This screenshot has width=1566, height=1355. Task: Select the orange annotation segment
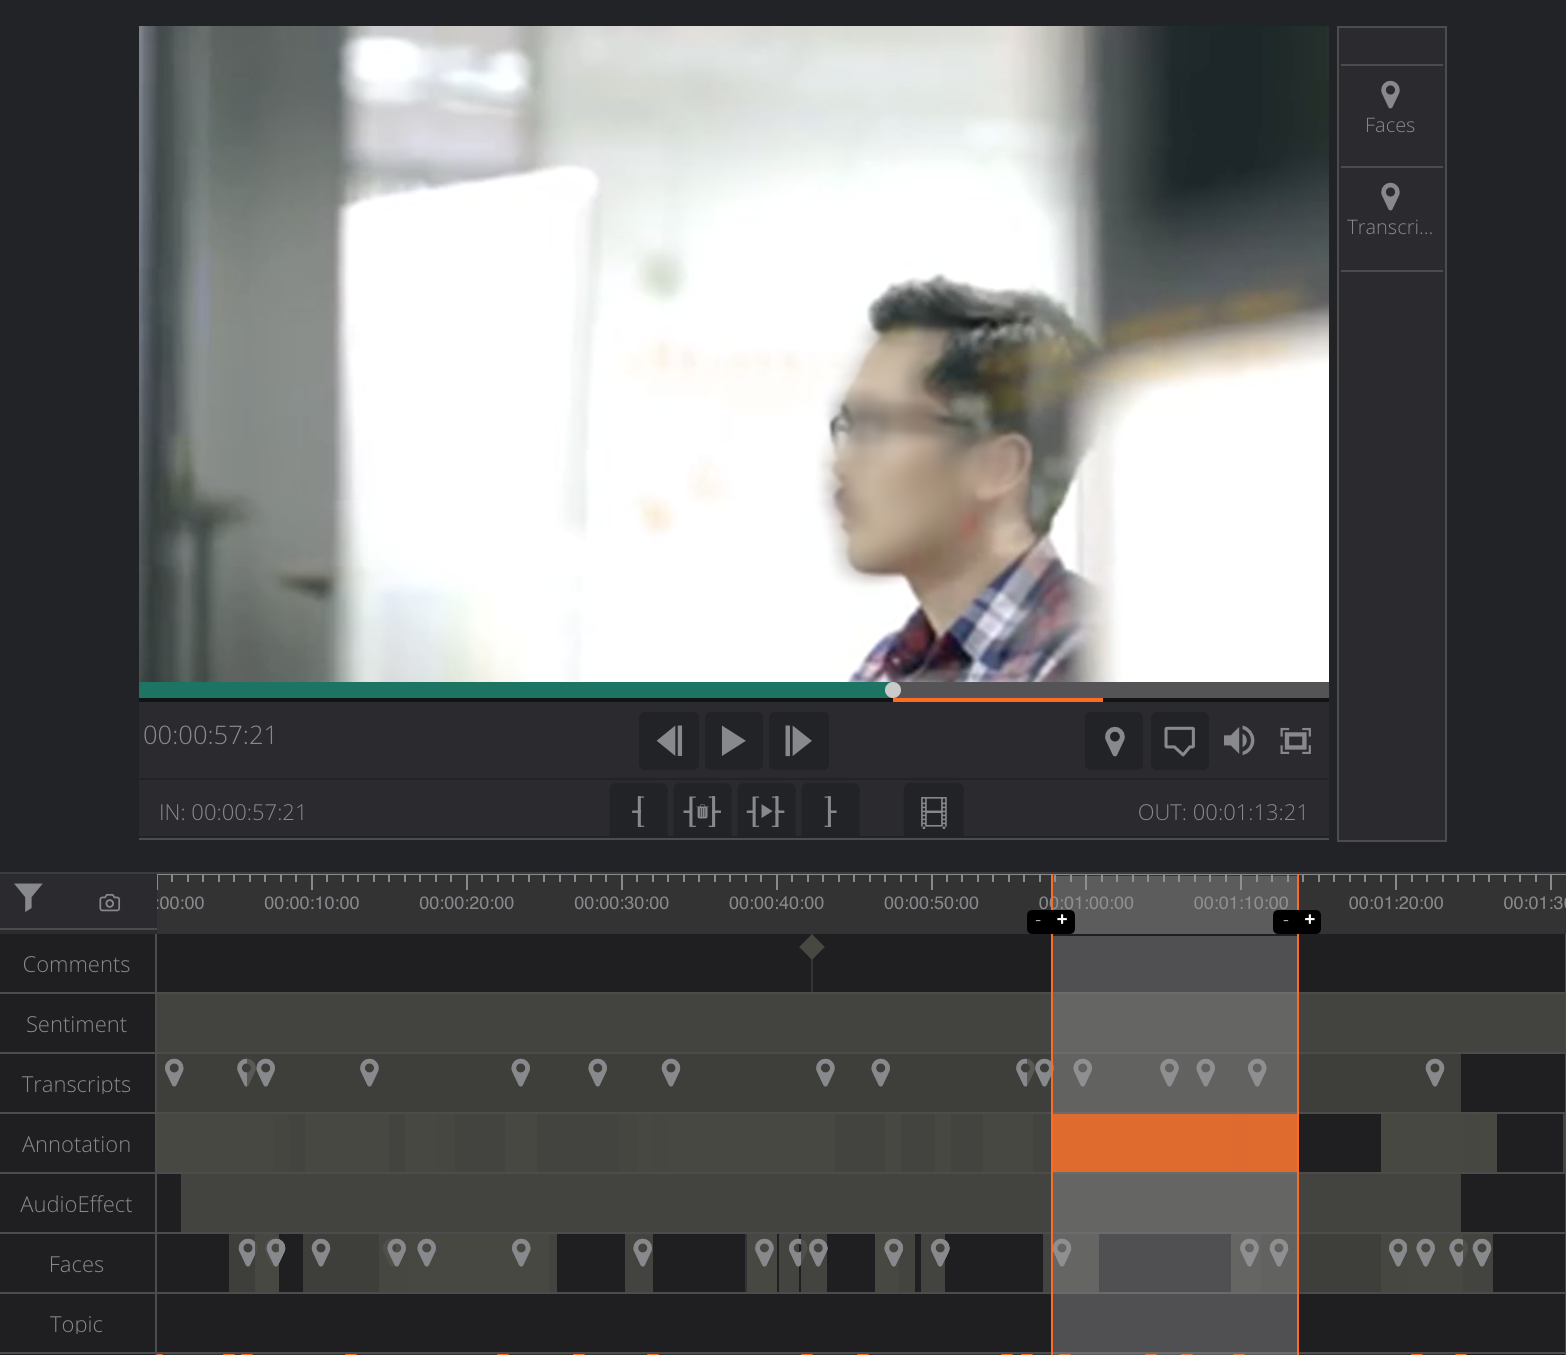[x=1174, y=1143]
